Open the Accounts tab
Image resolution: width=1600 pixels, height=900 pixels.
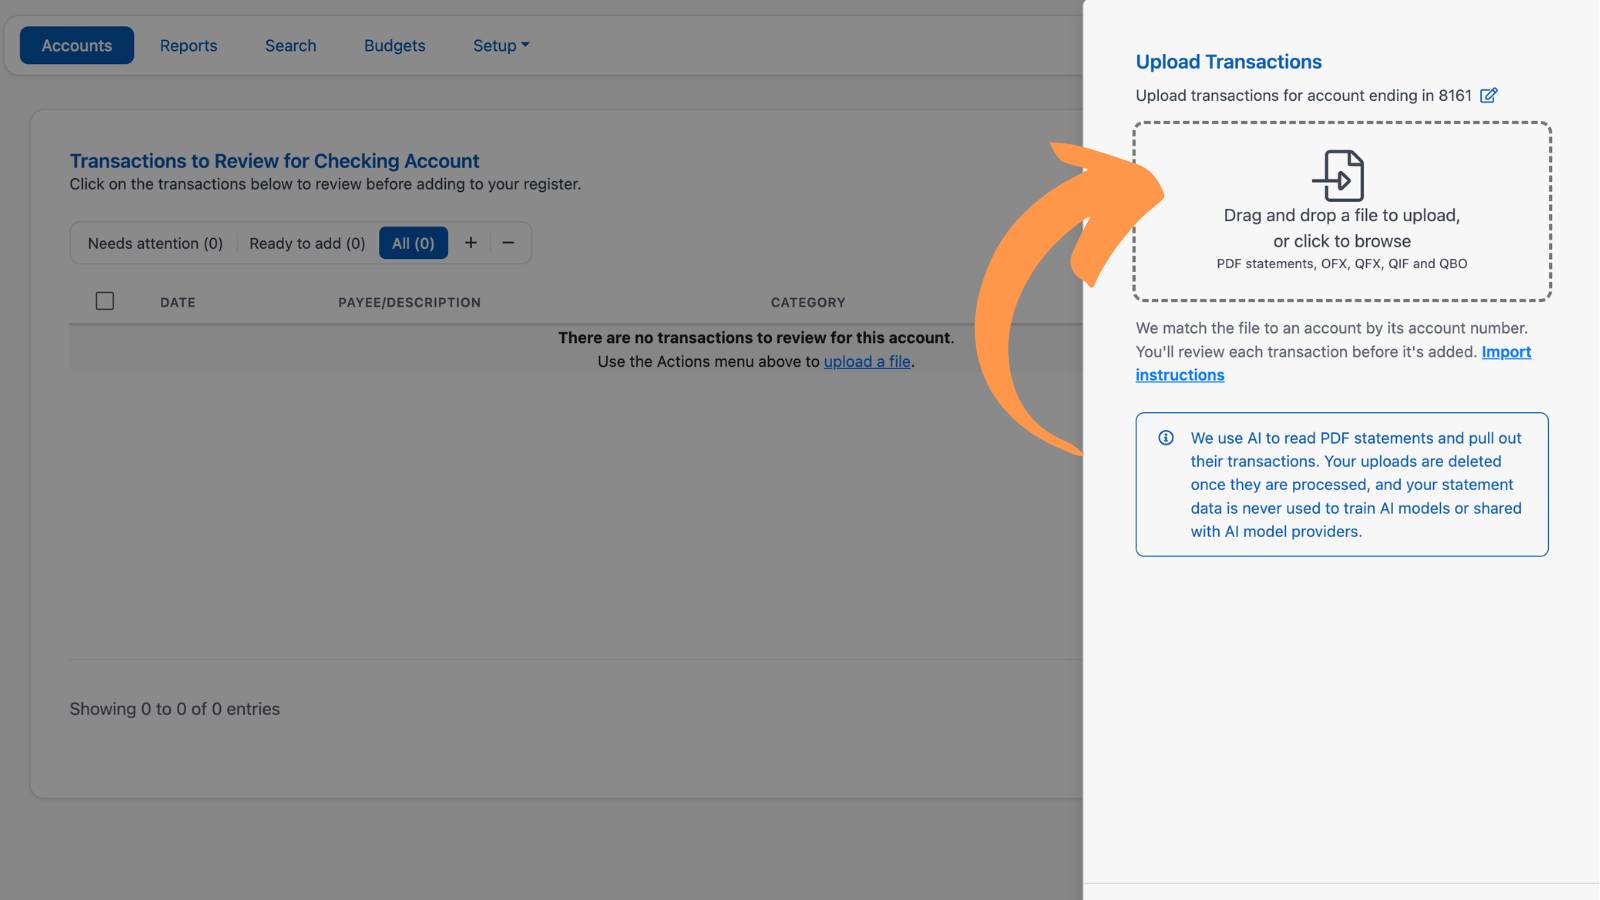coord(77,45)
